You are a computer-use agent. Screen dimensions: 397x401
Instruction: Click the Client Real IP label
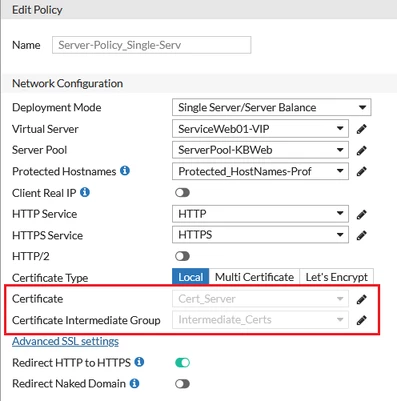coord(44,193)
